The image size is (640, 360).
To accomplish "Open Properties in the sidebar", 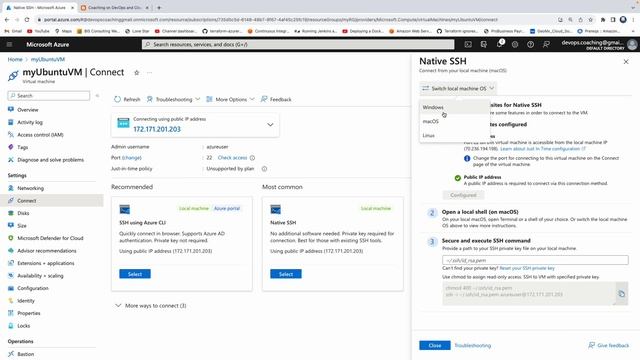I will (x=29, y=313).
